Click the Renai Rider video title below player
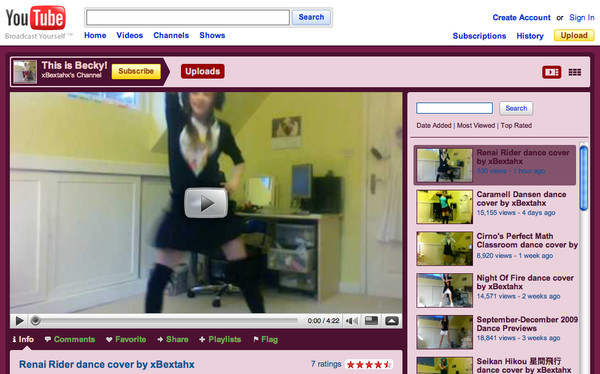This screenshot has height=374, width=600. 107,364
